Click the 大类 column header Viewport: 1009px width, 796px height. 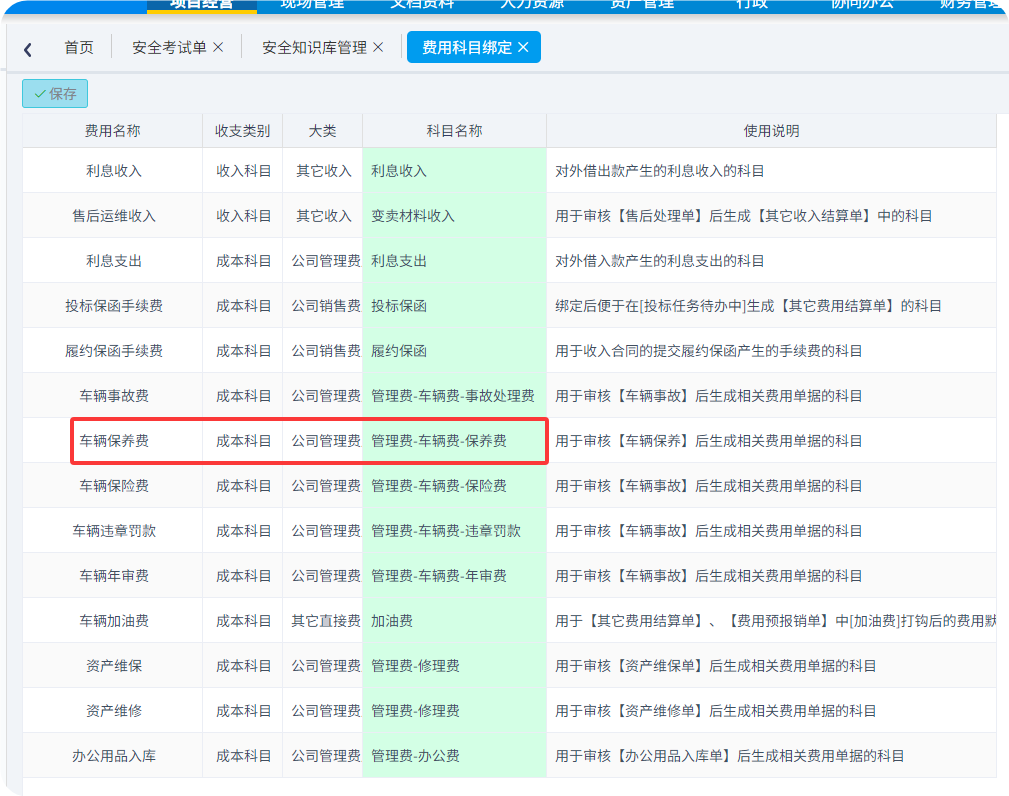coord(322,131)
